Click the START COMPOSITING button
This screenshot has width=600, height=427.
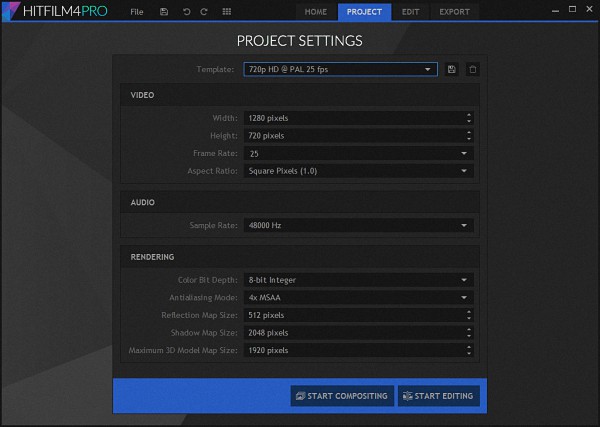[342, 396]
